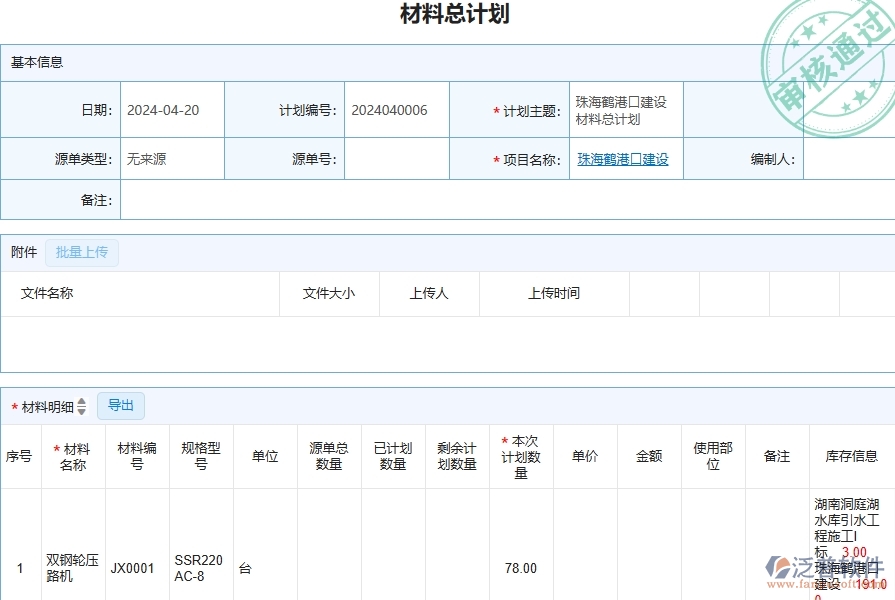
Task: Click the 库存信息 column header
Action: click(x=852, y=455)
